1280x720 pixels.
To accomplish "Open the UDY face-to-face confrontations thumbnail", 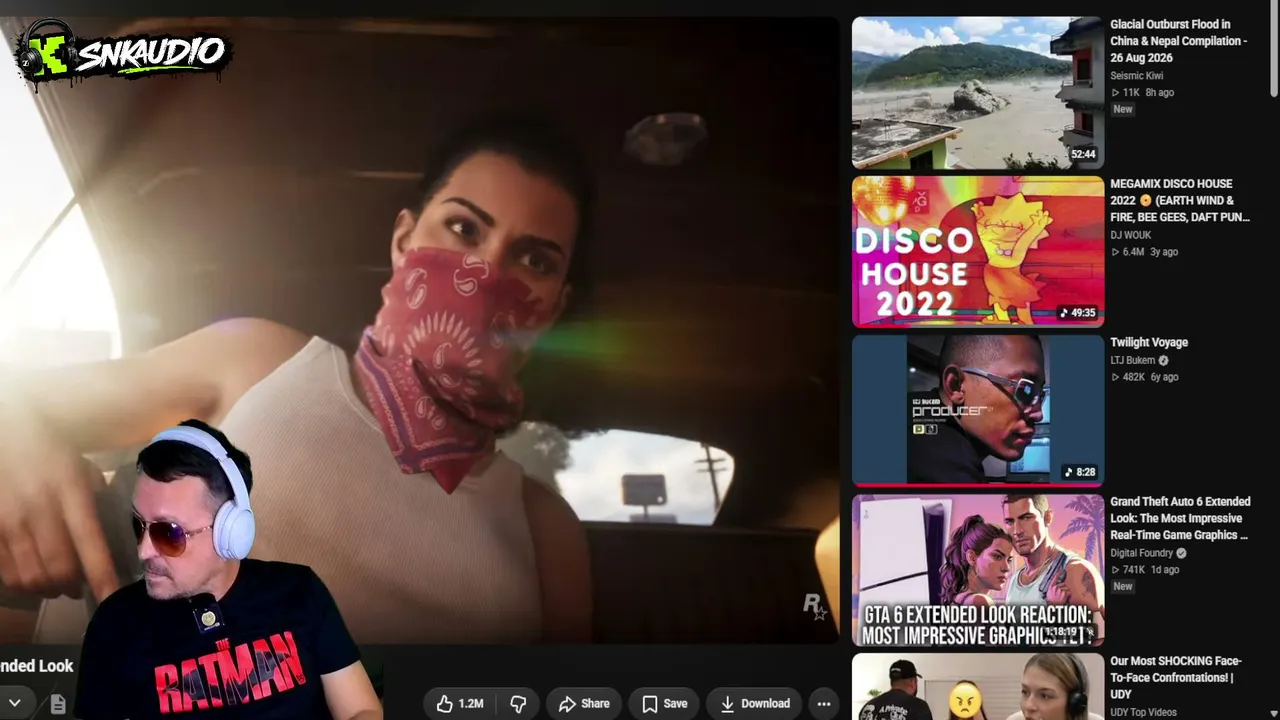I will coord(978,687).
